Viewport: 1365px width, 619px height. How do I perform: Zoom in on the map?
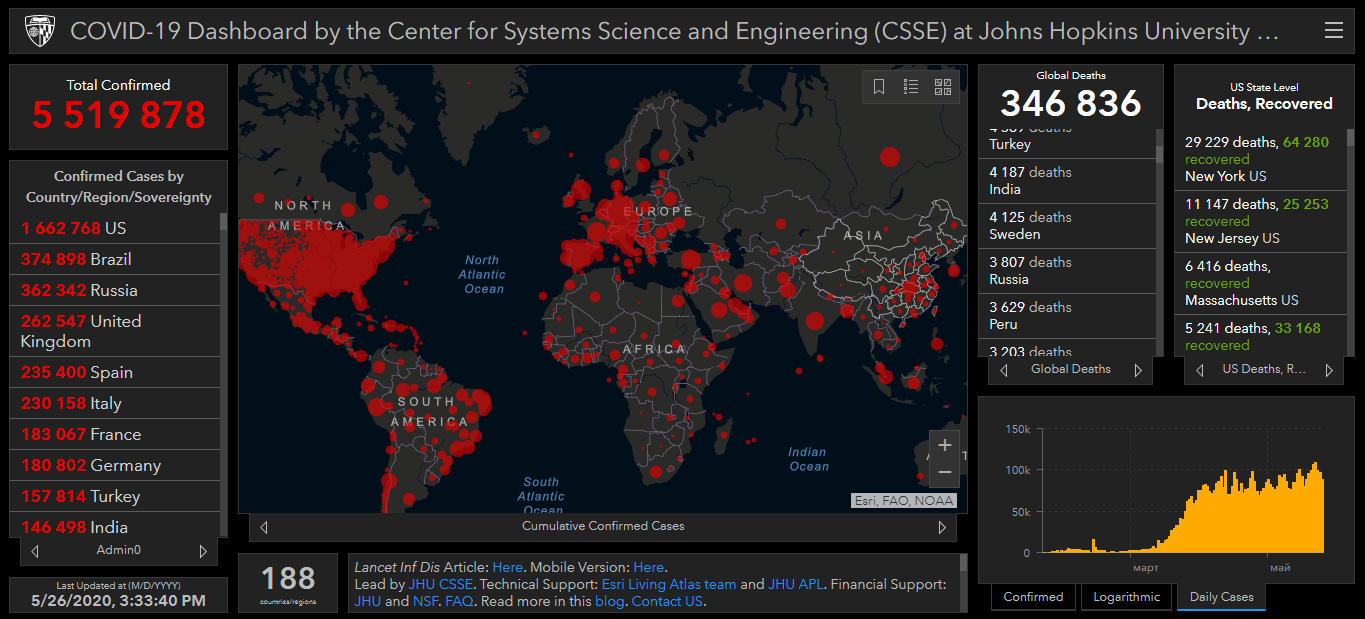pyautogui.click(x=945, y=444)
